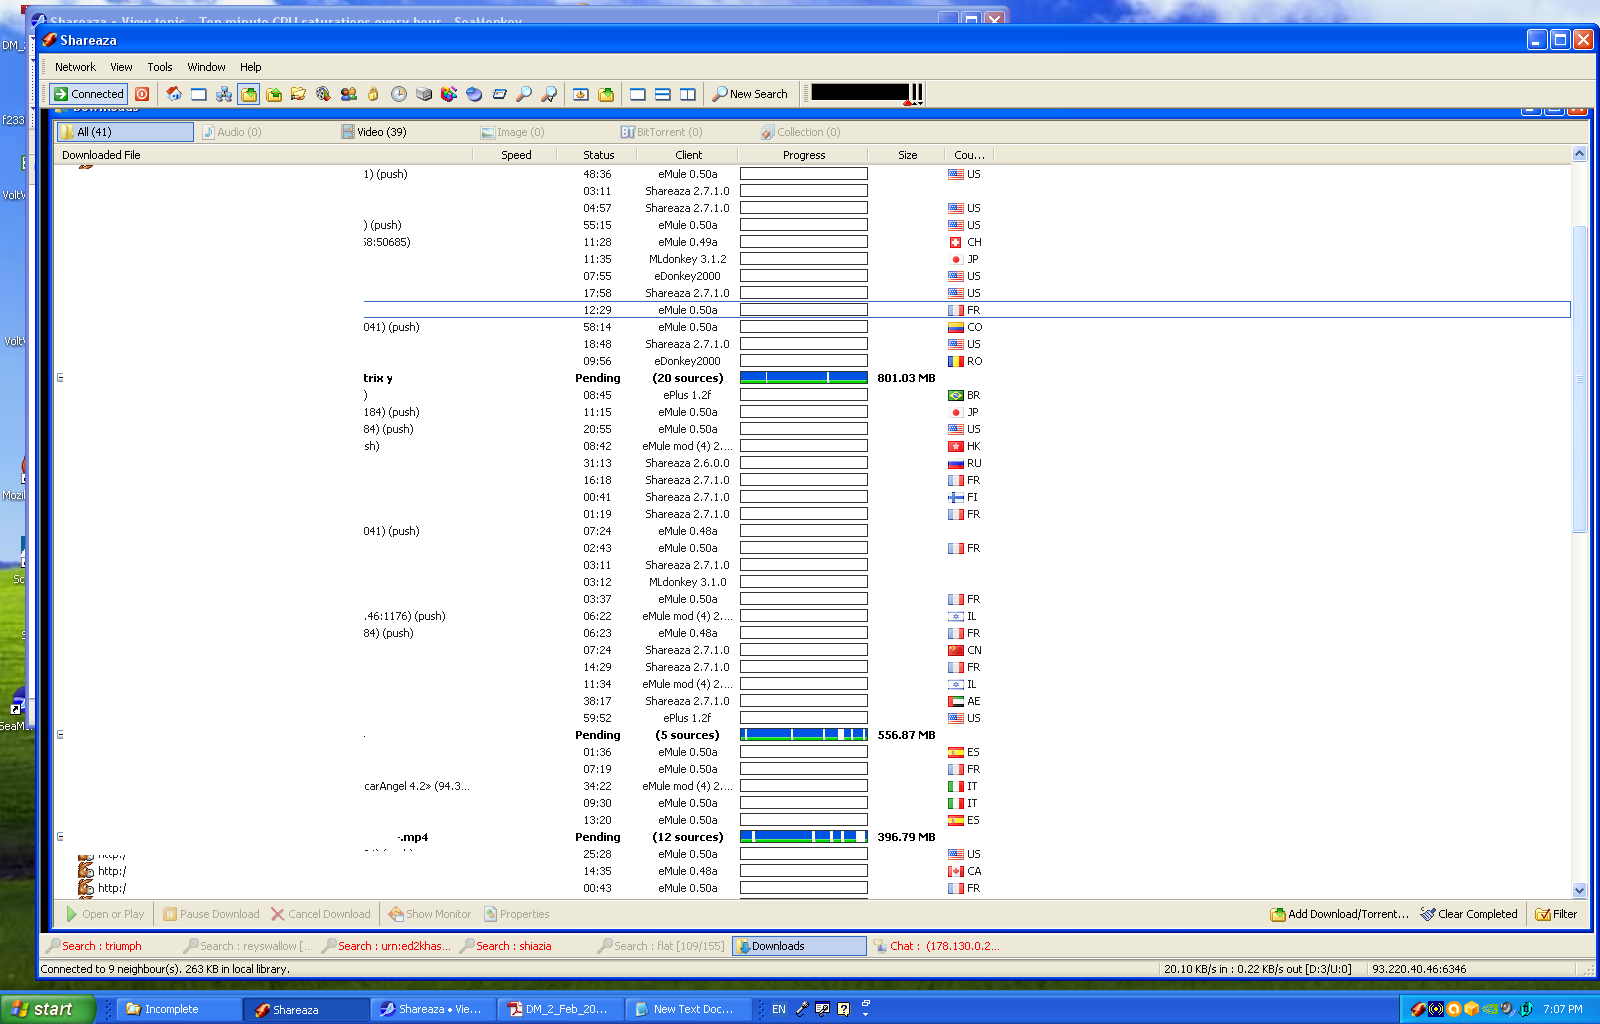Click Clear Completed button

coord(1469,914)
